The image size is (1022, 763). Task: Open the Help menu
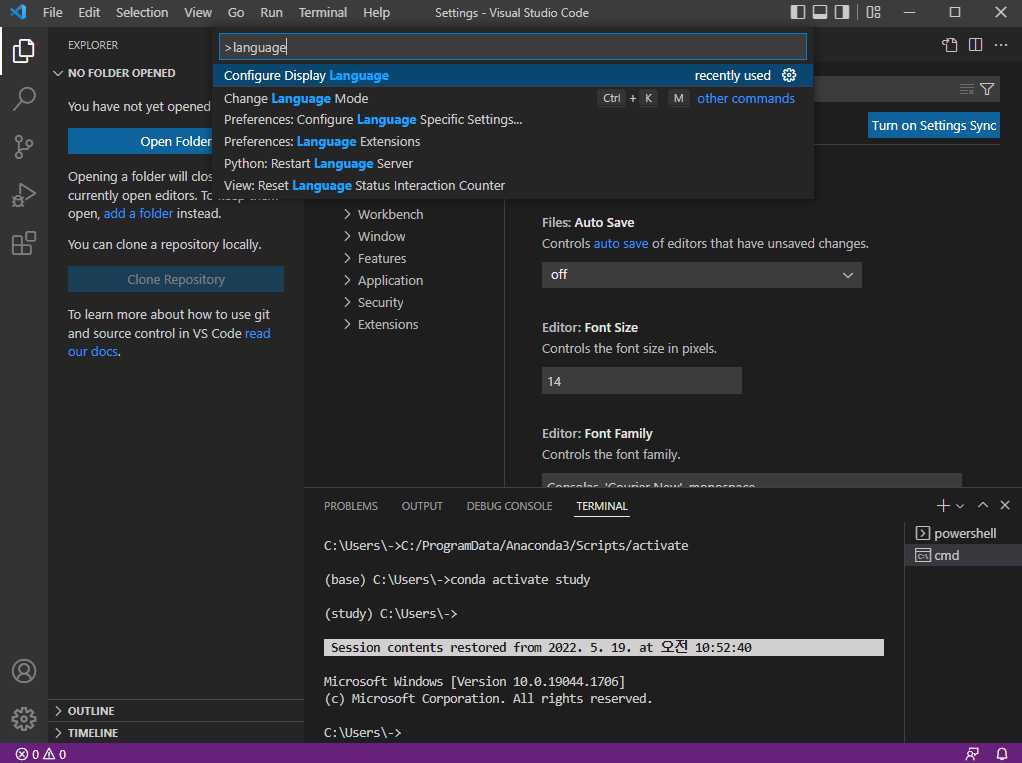[376, 12]
